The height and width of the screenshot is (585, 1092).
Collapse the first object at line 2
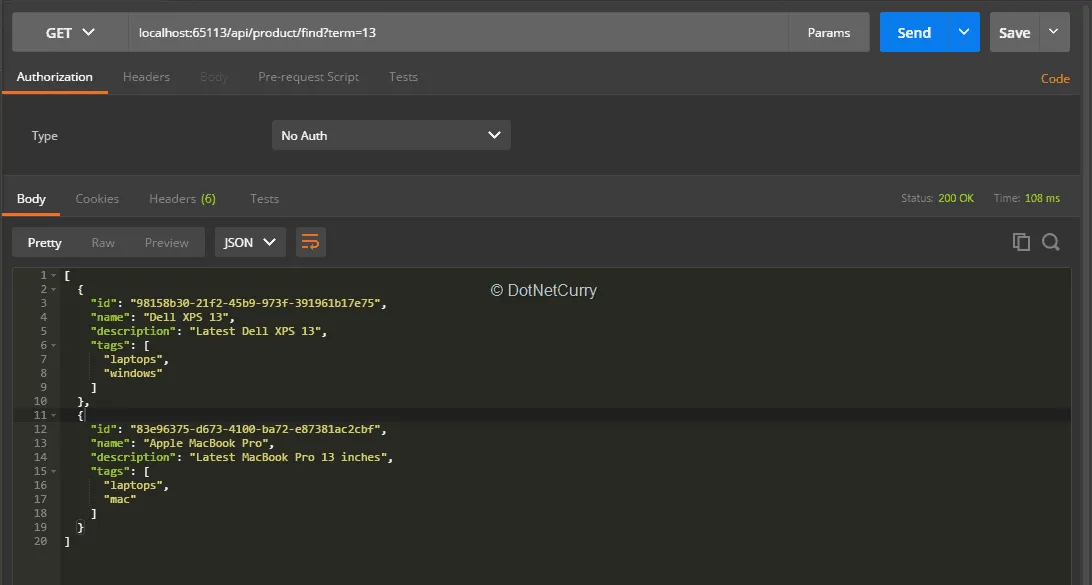[54, 289]
